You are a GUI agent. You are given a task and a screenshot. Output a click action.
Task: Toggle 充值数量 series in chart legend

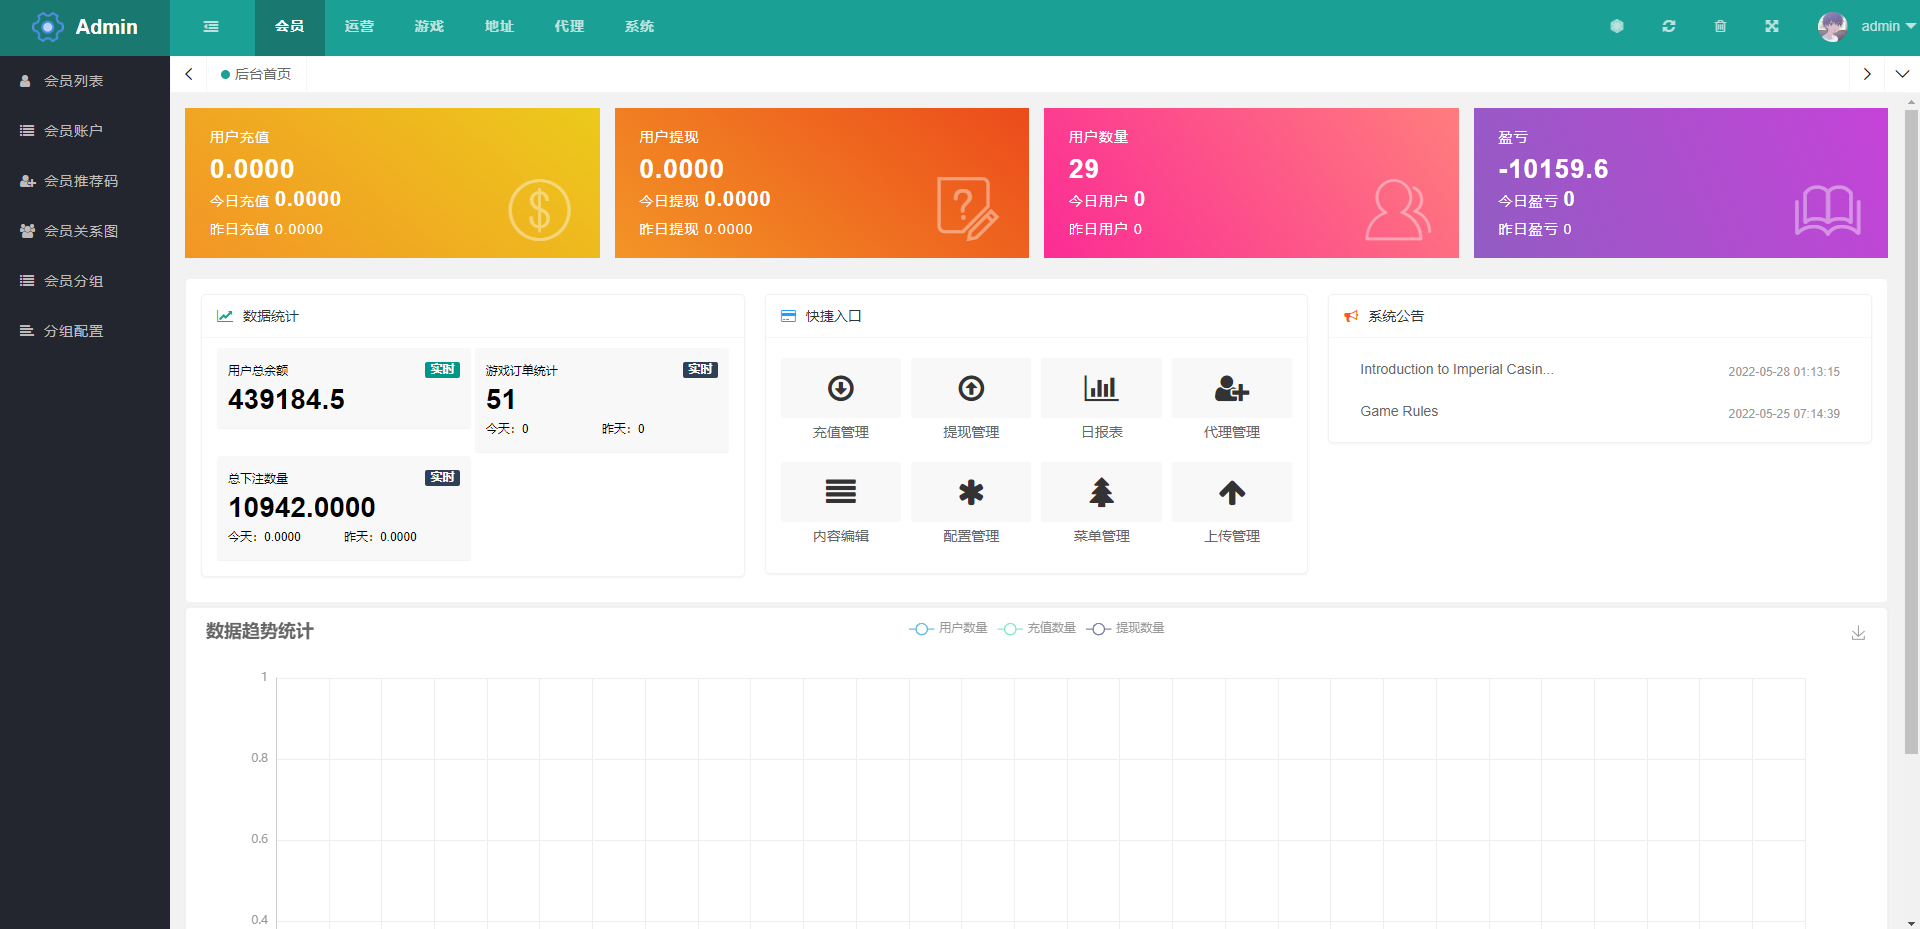tap(1038, 628)
